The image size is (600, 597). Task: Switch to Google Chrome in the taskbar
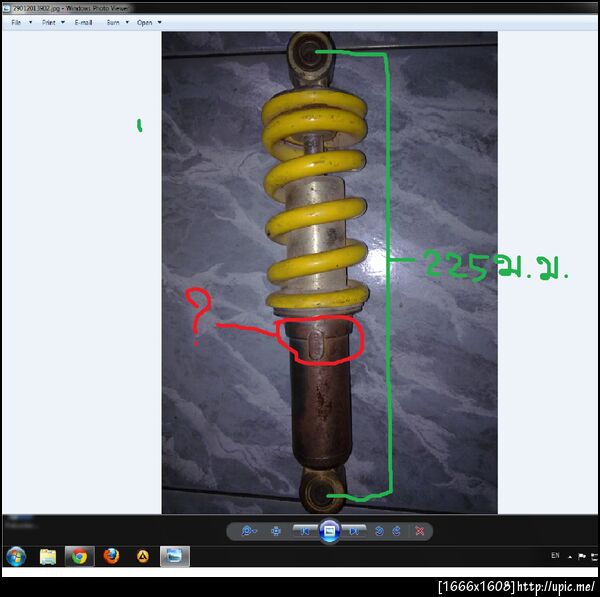[x=79, y=556]
